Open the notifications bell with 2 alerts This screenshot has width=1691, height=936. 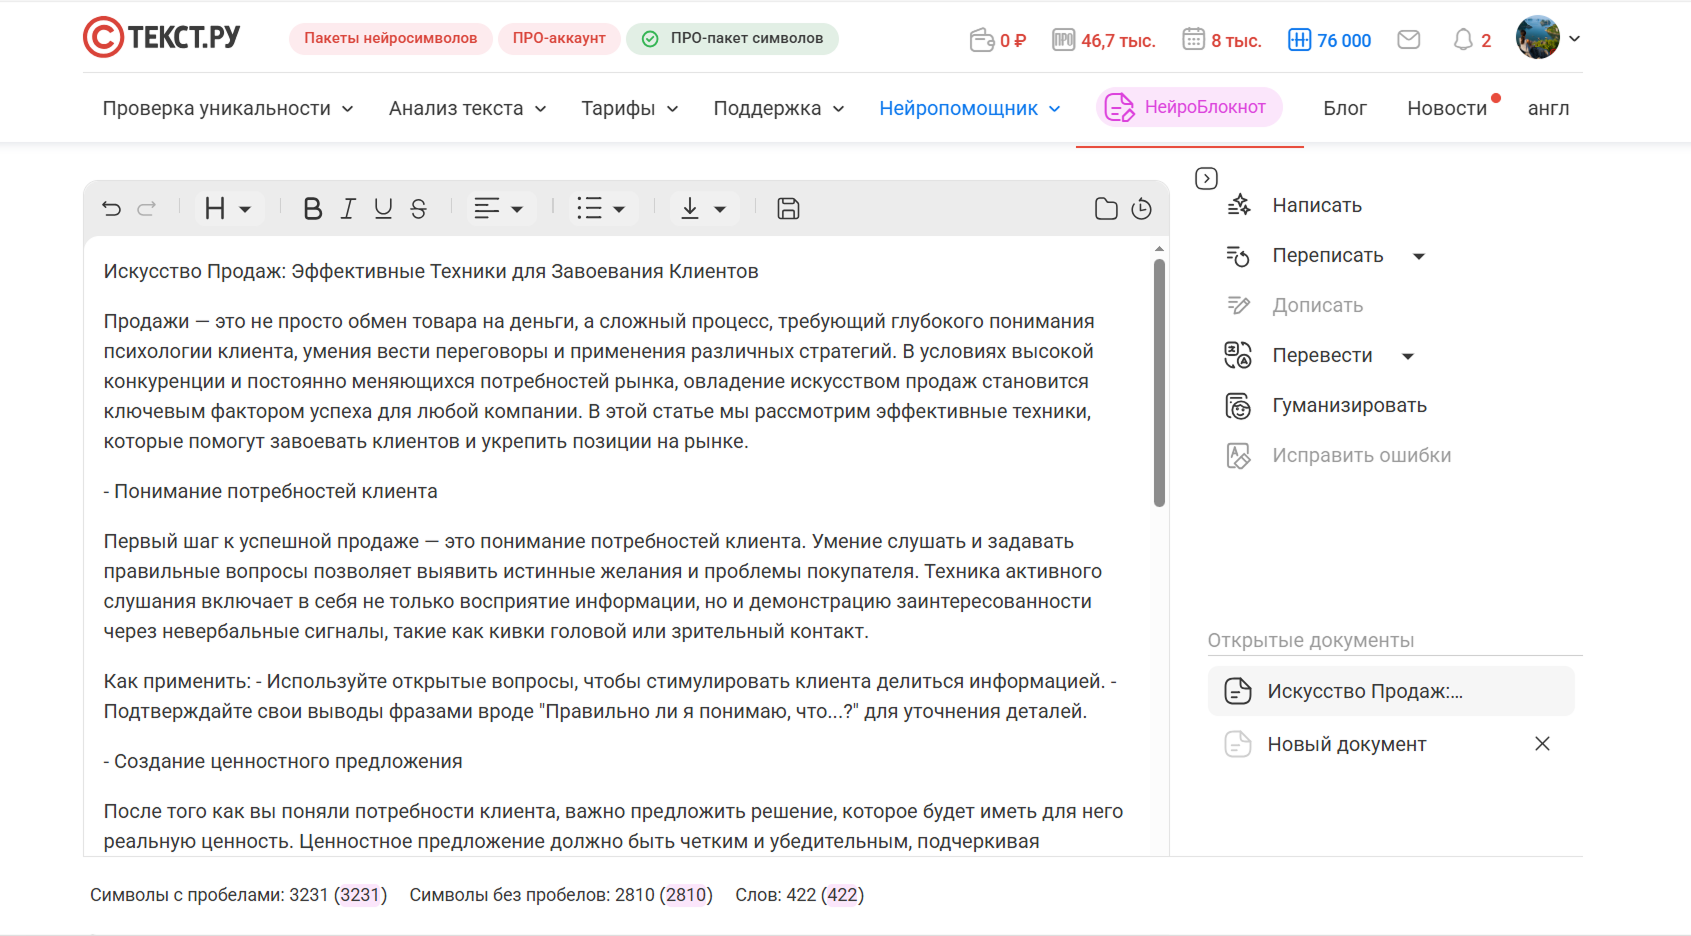point(1464,39)
